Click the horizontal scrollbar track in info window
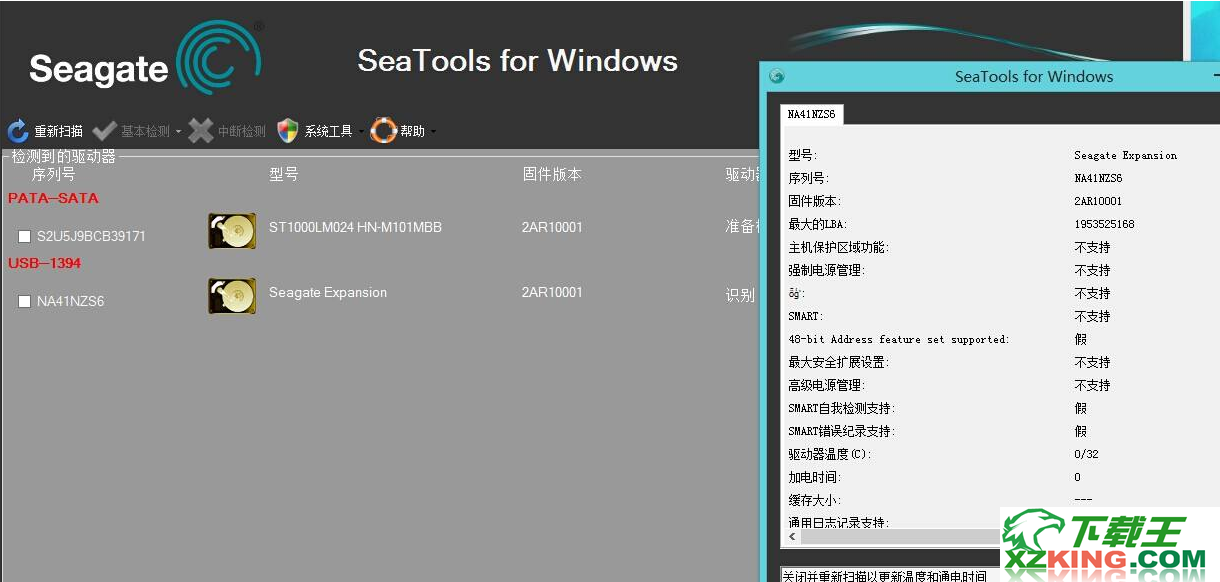Viewport: 1220px width, 582px height. [900, 537]
